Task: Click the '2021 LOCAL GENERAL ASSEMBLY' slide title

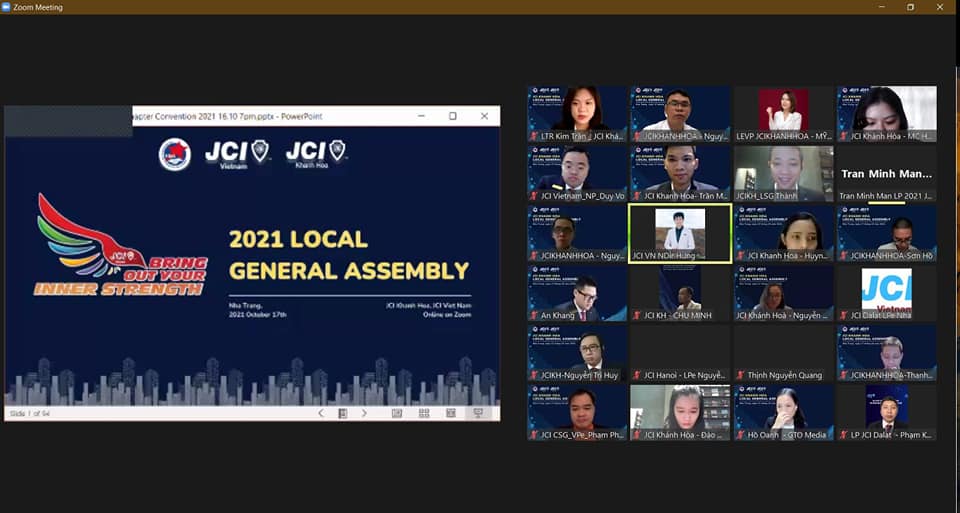Action: [x=349, y=255]
